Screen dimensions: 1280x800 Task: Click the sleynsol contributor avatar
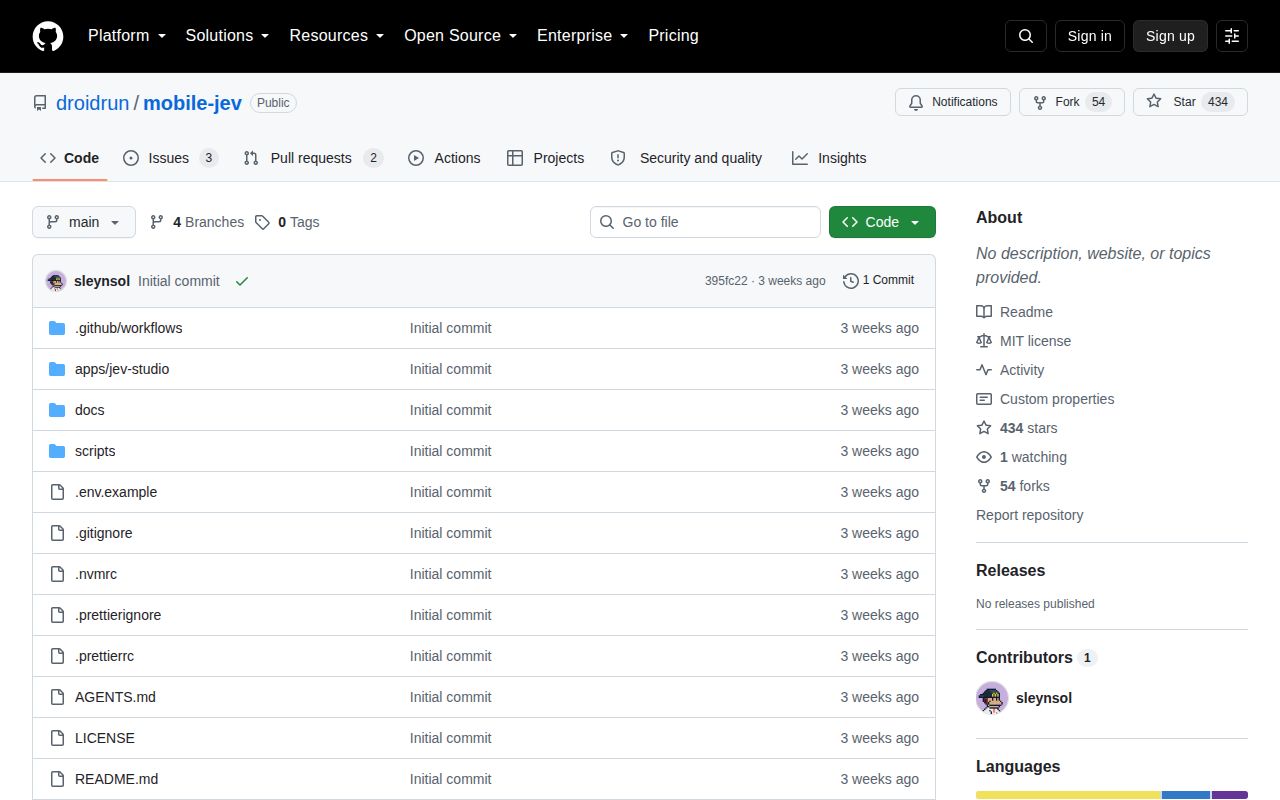[992, 698]
